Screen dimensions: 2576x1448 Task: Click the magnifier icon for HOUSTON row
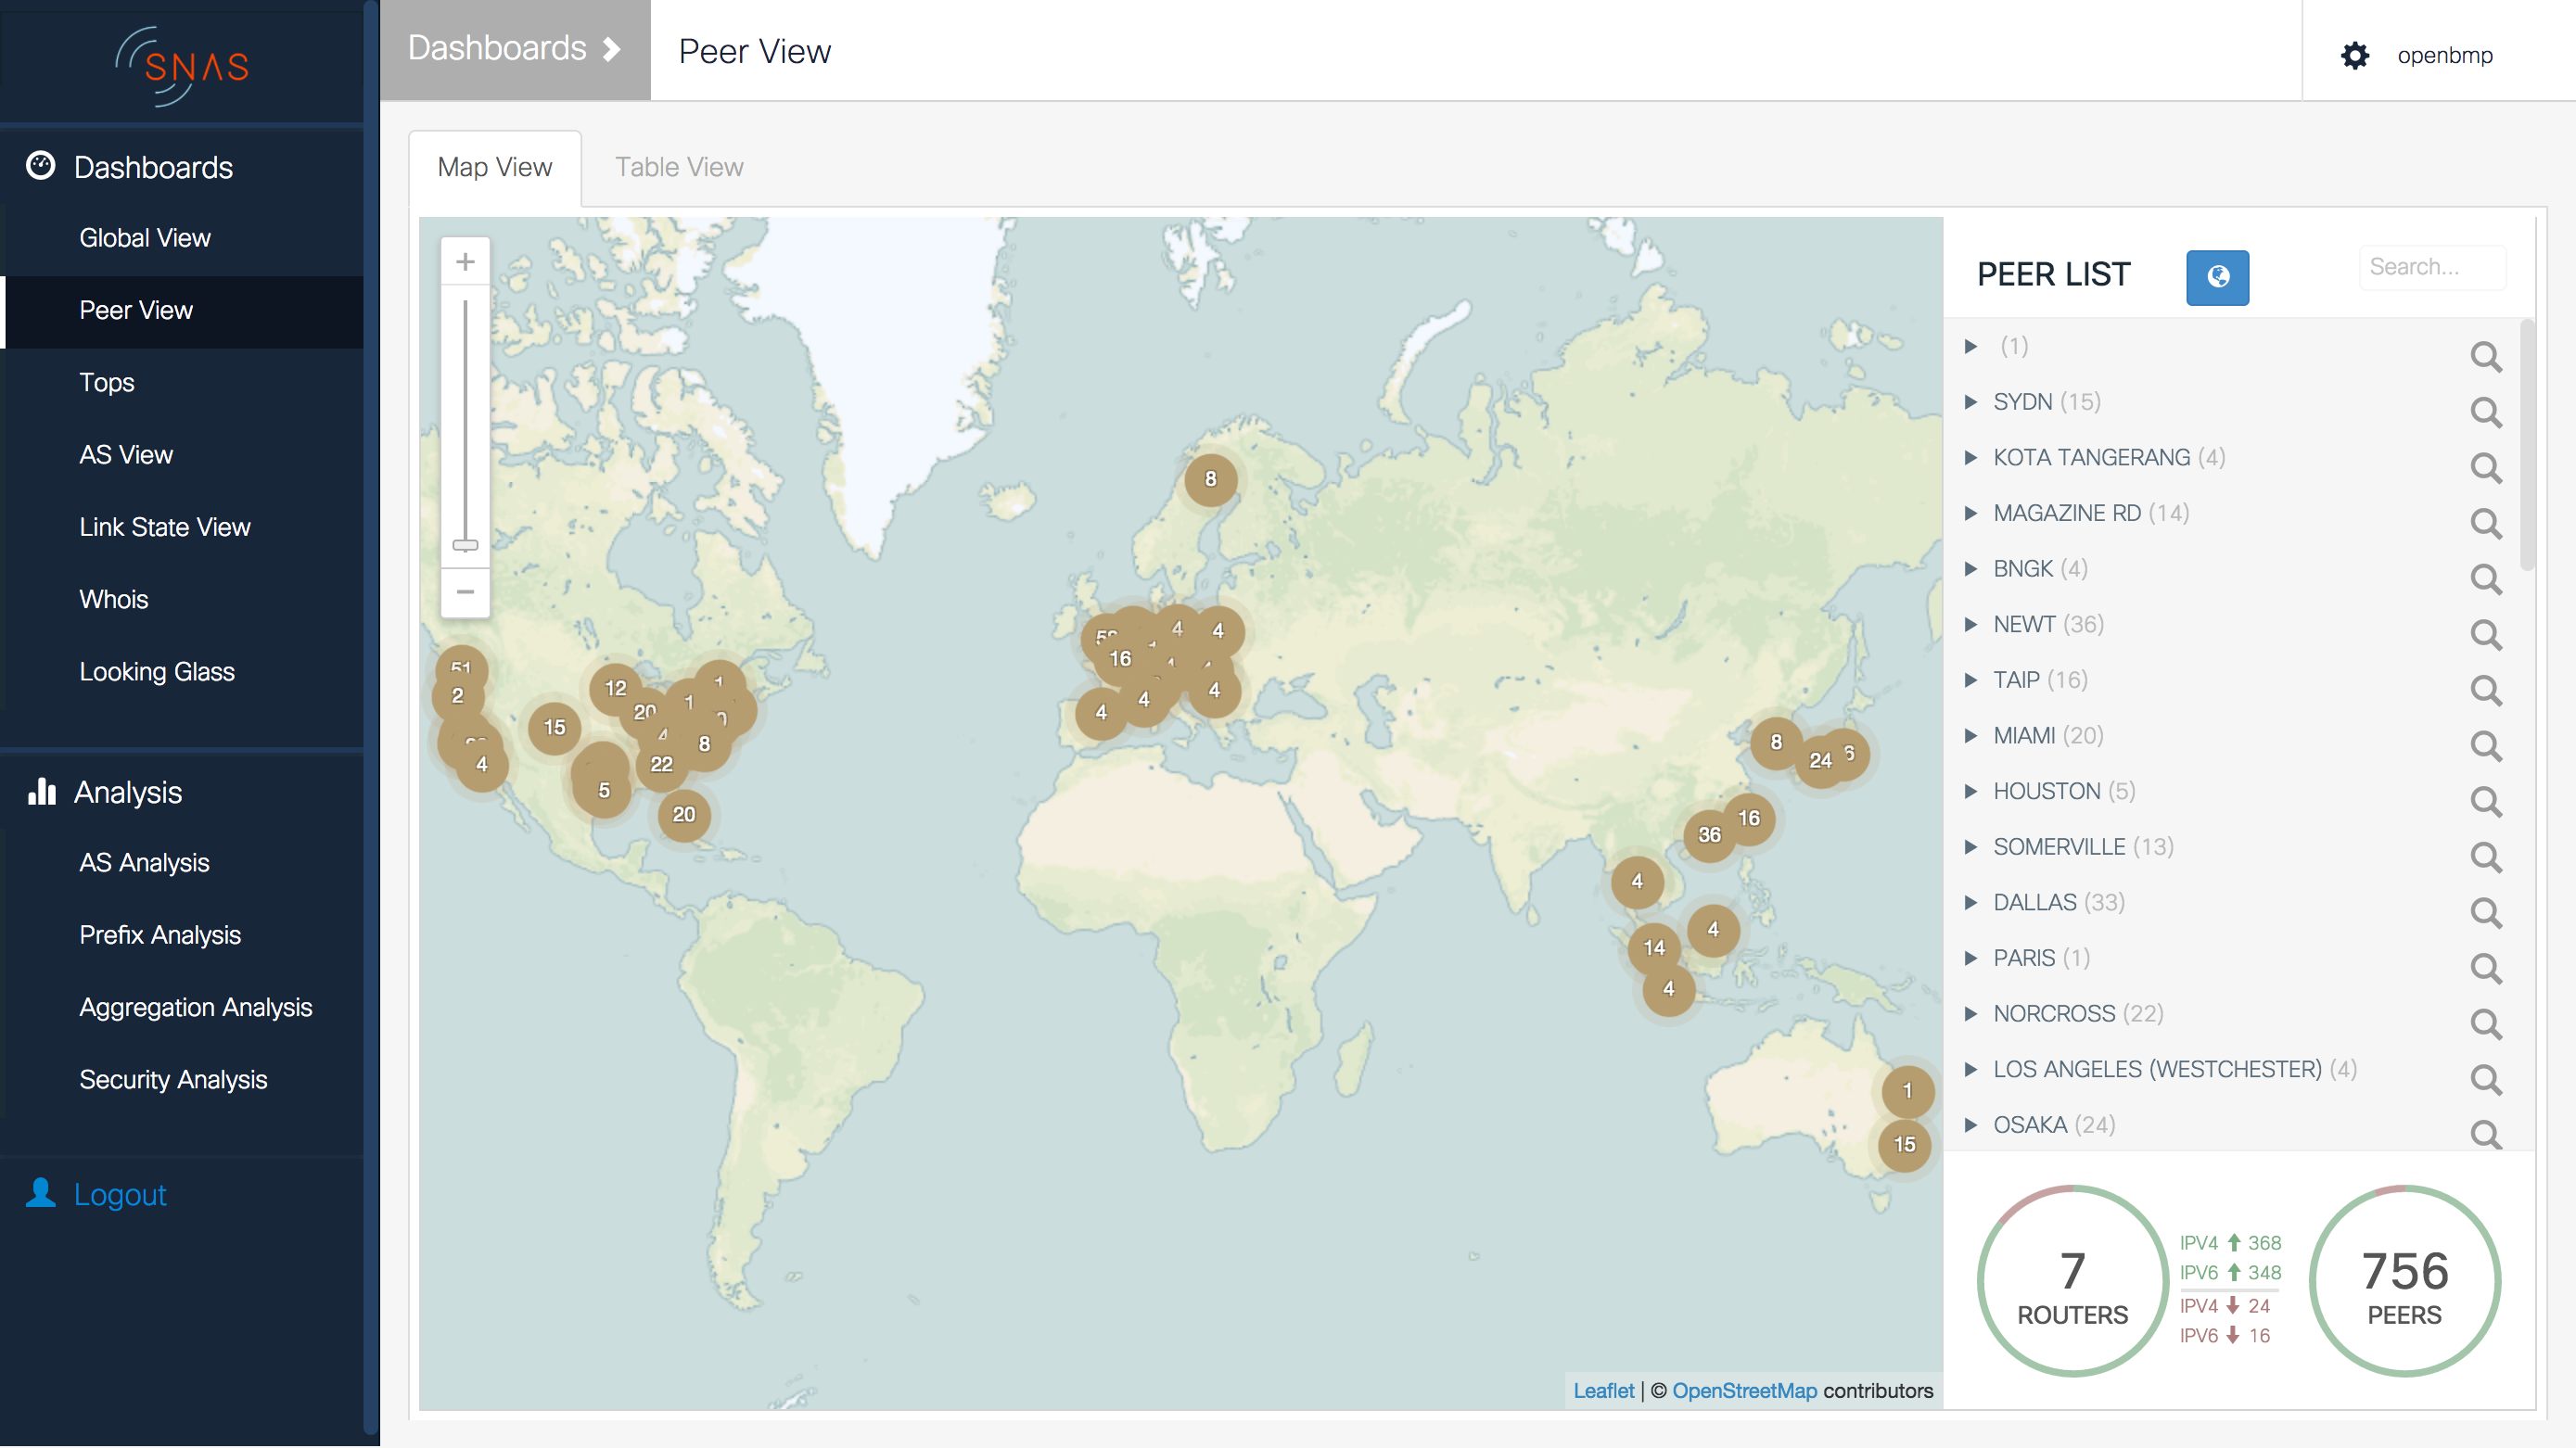(x=2485, y=801)
